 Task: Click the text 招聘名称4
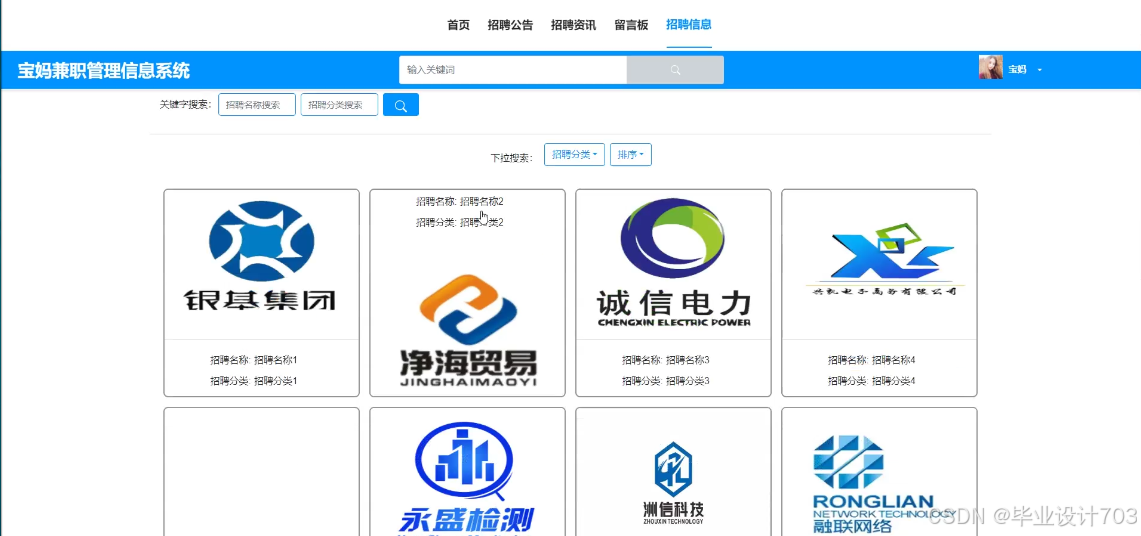(x=894, y=360)
